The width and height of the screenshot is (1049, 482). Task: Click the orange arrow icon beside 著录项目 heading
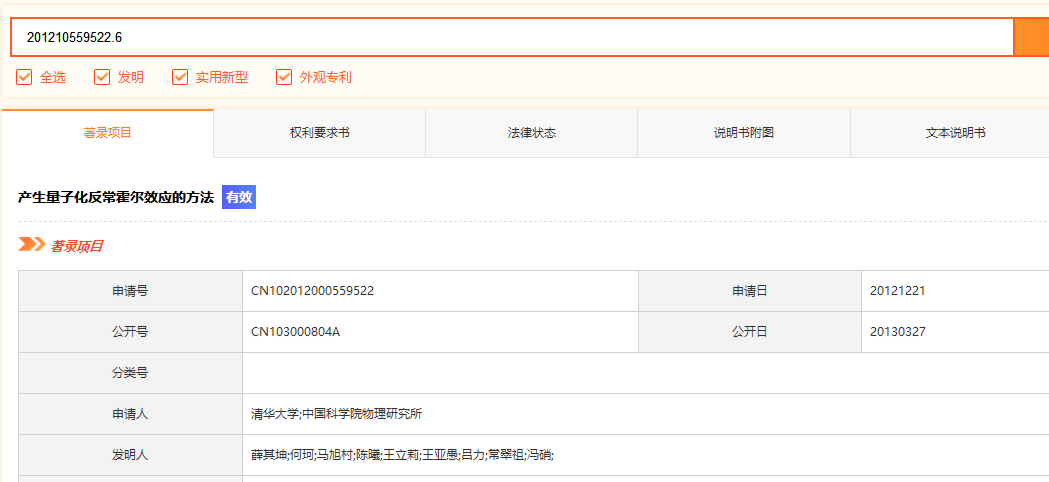[x=31, y=245]
